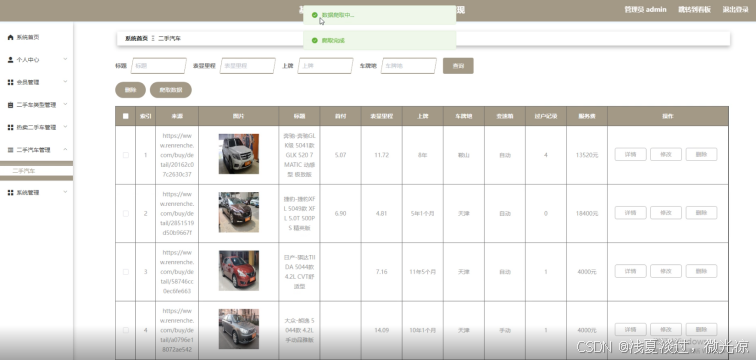Open the red hatchback thumbnail in row 3

coord(239,270)
